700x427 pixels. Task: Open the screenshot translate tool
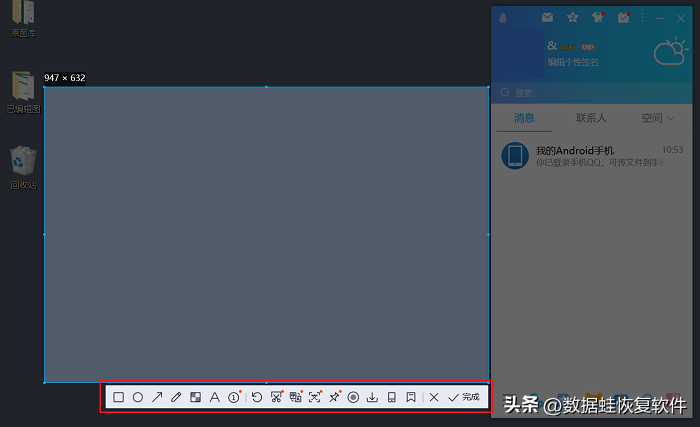click(x=296, y=397)
